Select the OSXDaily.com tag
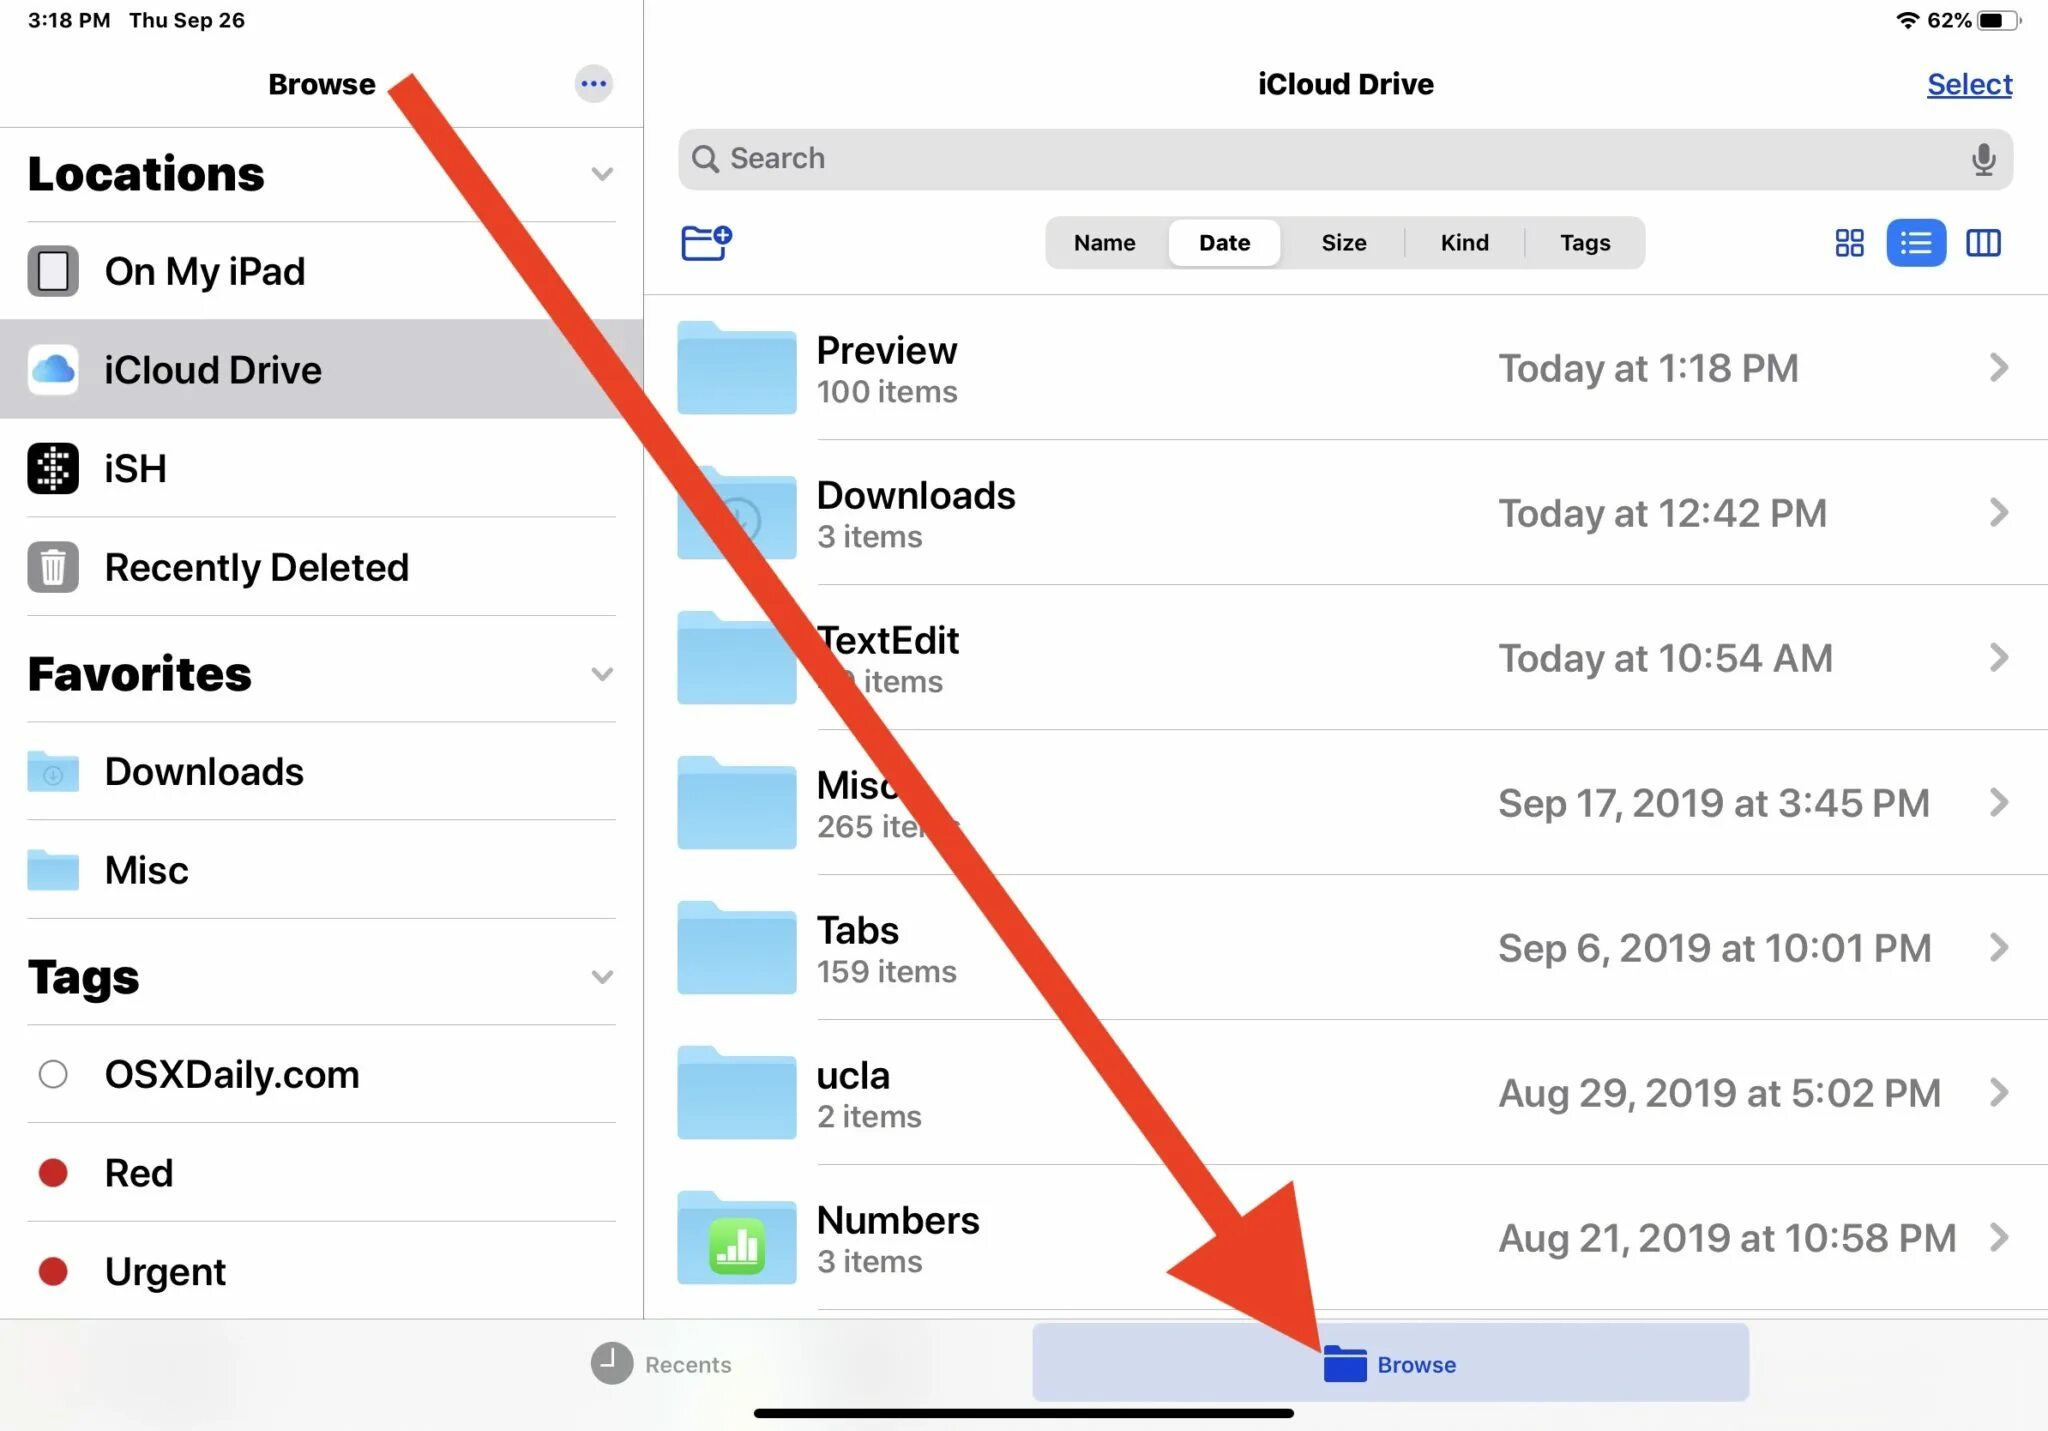Viewport: 2048px width, 1431px height. pyautogui.click(x=321, y=1074)
